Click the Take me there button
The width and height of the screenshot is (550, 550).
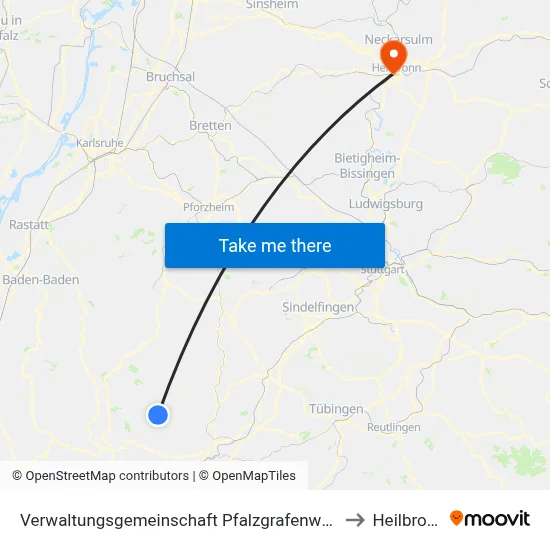(x=275, y=245)
